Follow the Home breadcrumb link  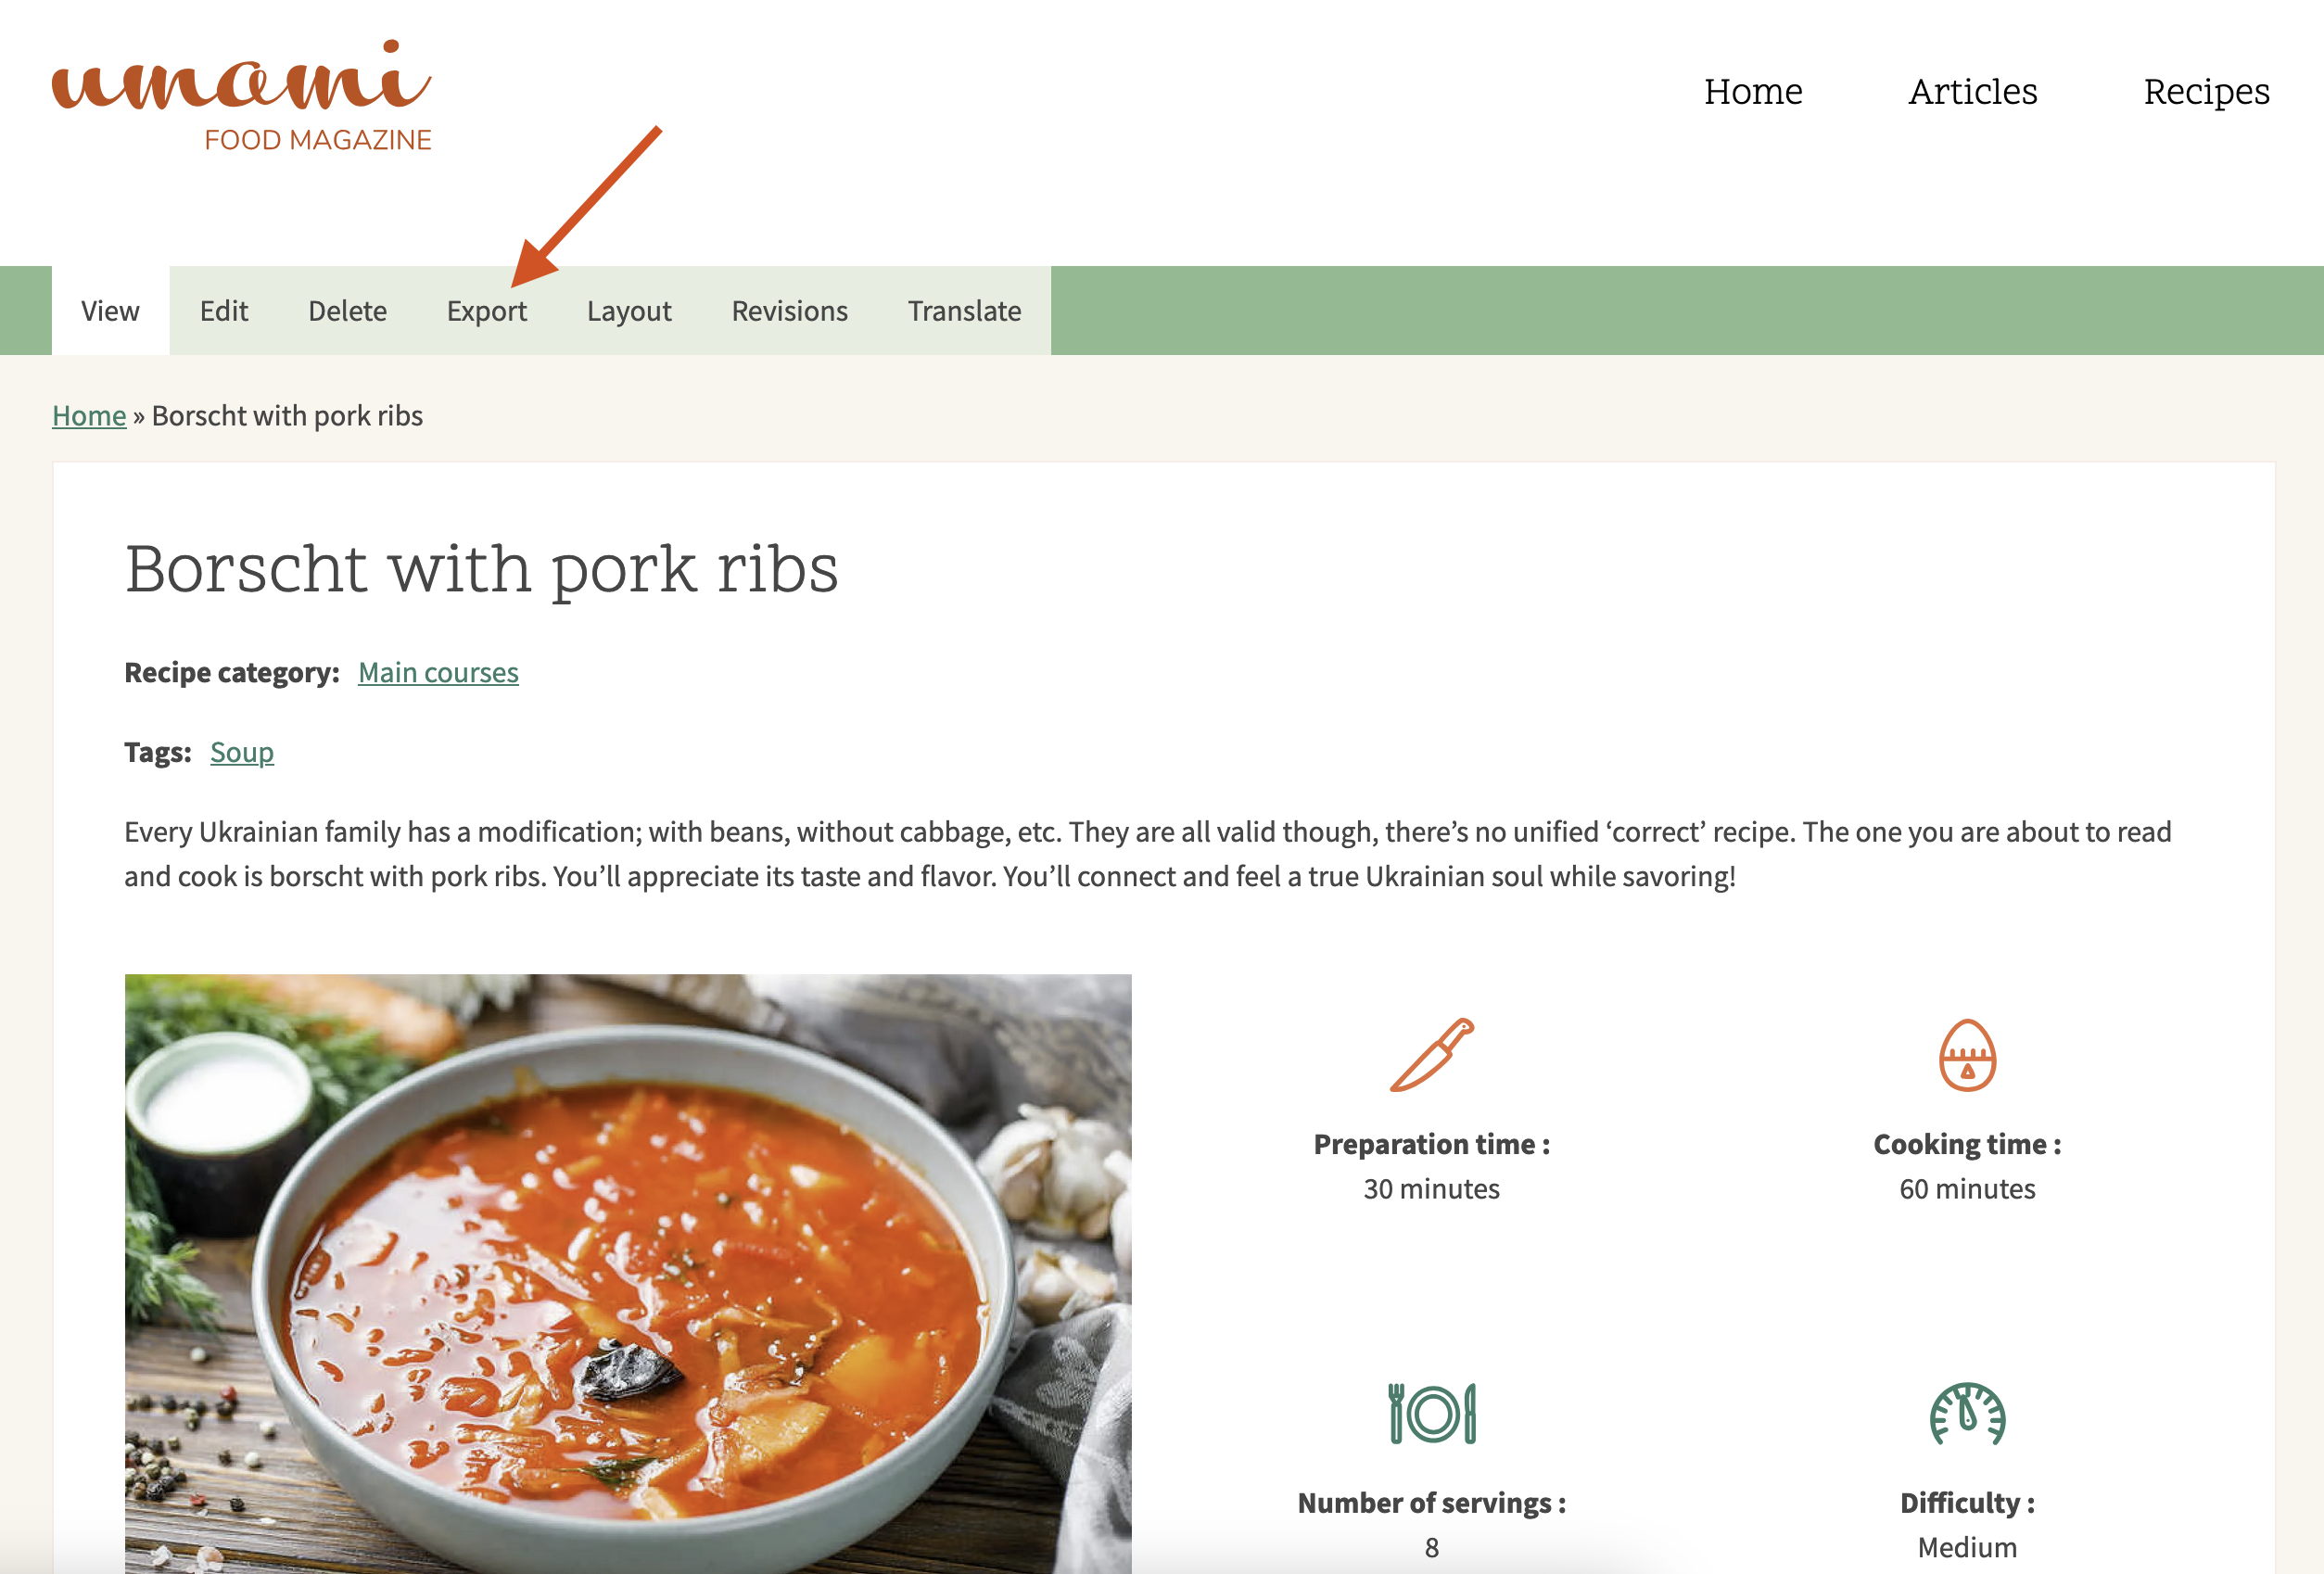point(89,415)
